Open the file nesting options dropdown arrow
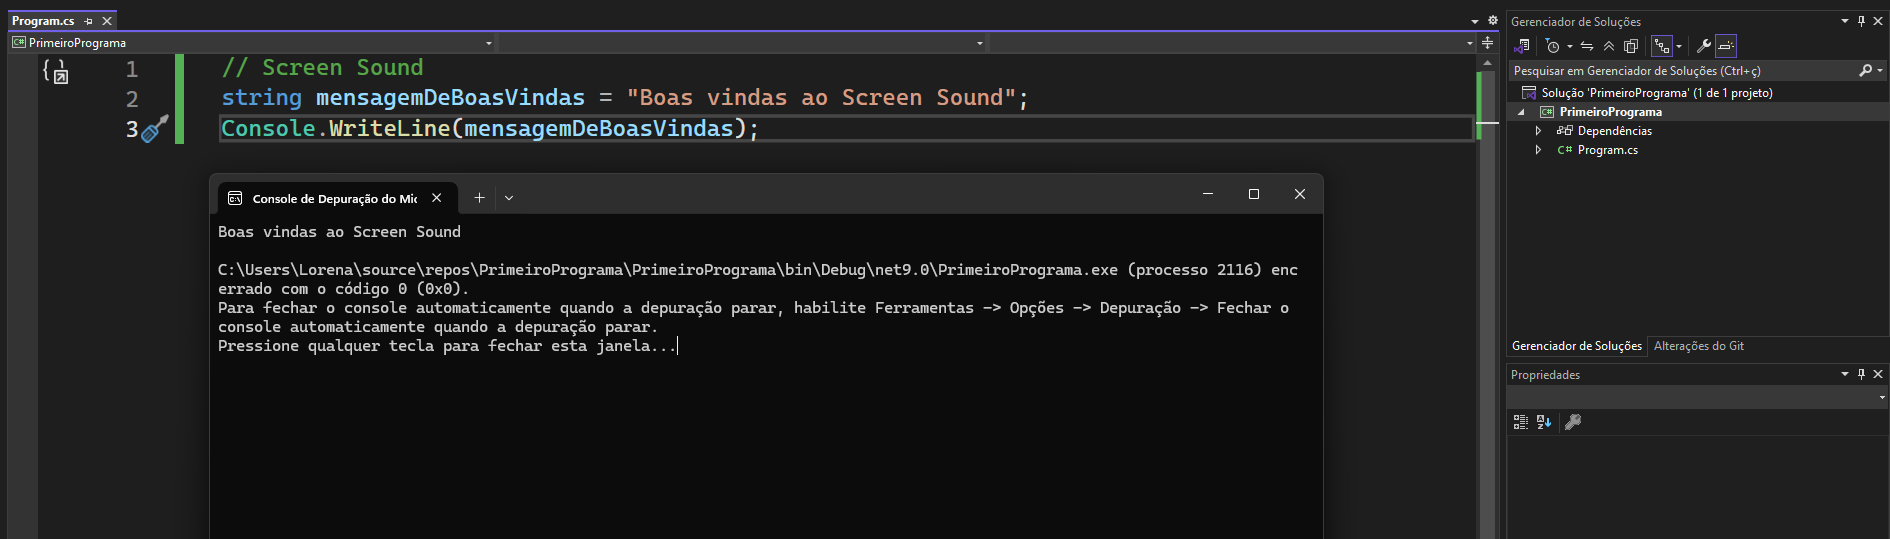This screenshot has width=1890, height=539. (1679, 46)
